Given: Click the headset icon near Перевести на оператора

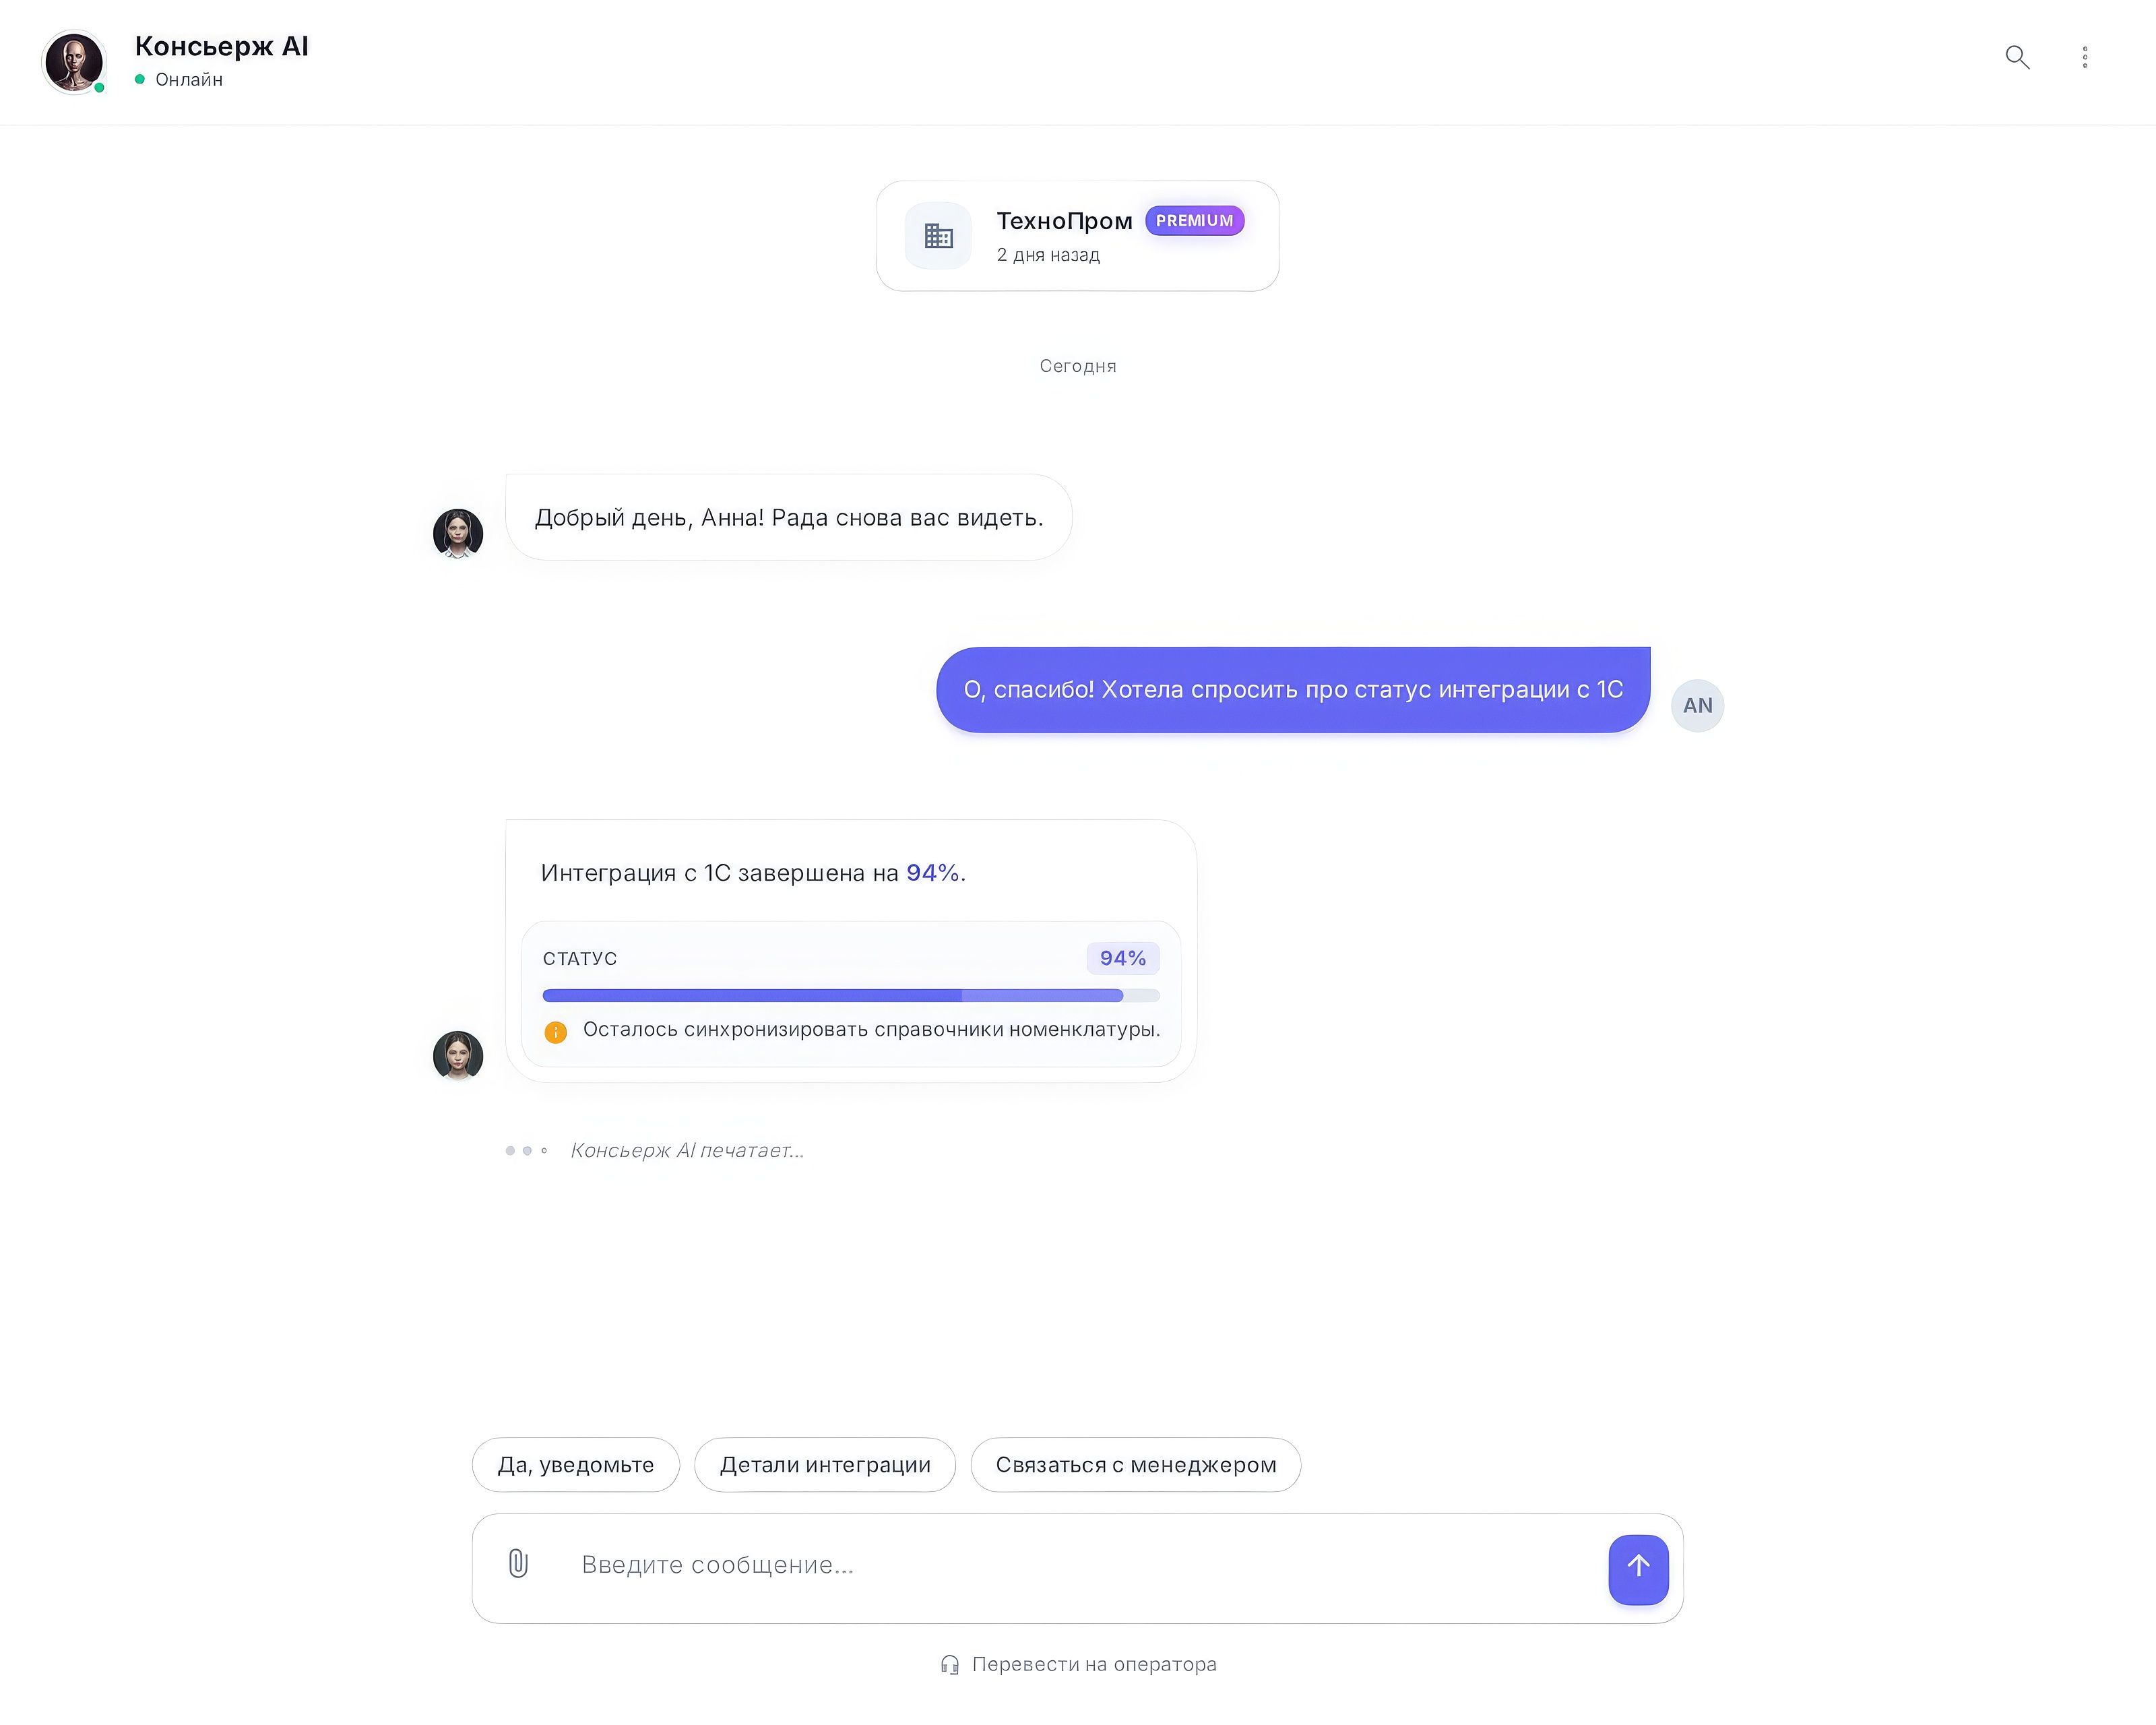Looking at the screenshot, I should click(x=950, y=1664).
